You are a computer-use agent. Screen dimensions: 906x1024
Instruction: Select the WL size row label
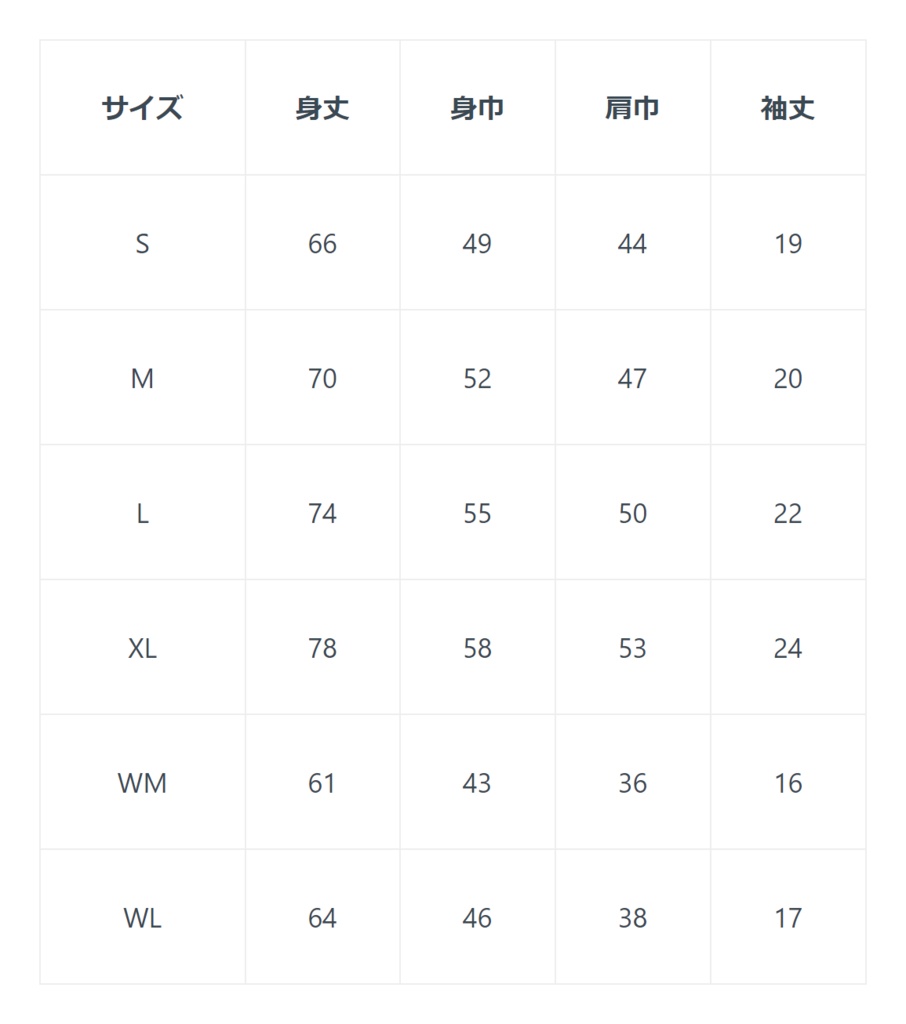pos(142,918)
